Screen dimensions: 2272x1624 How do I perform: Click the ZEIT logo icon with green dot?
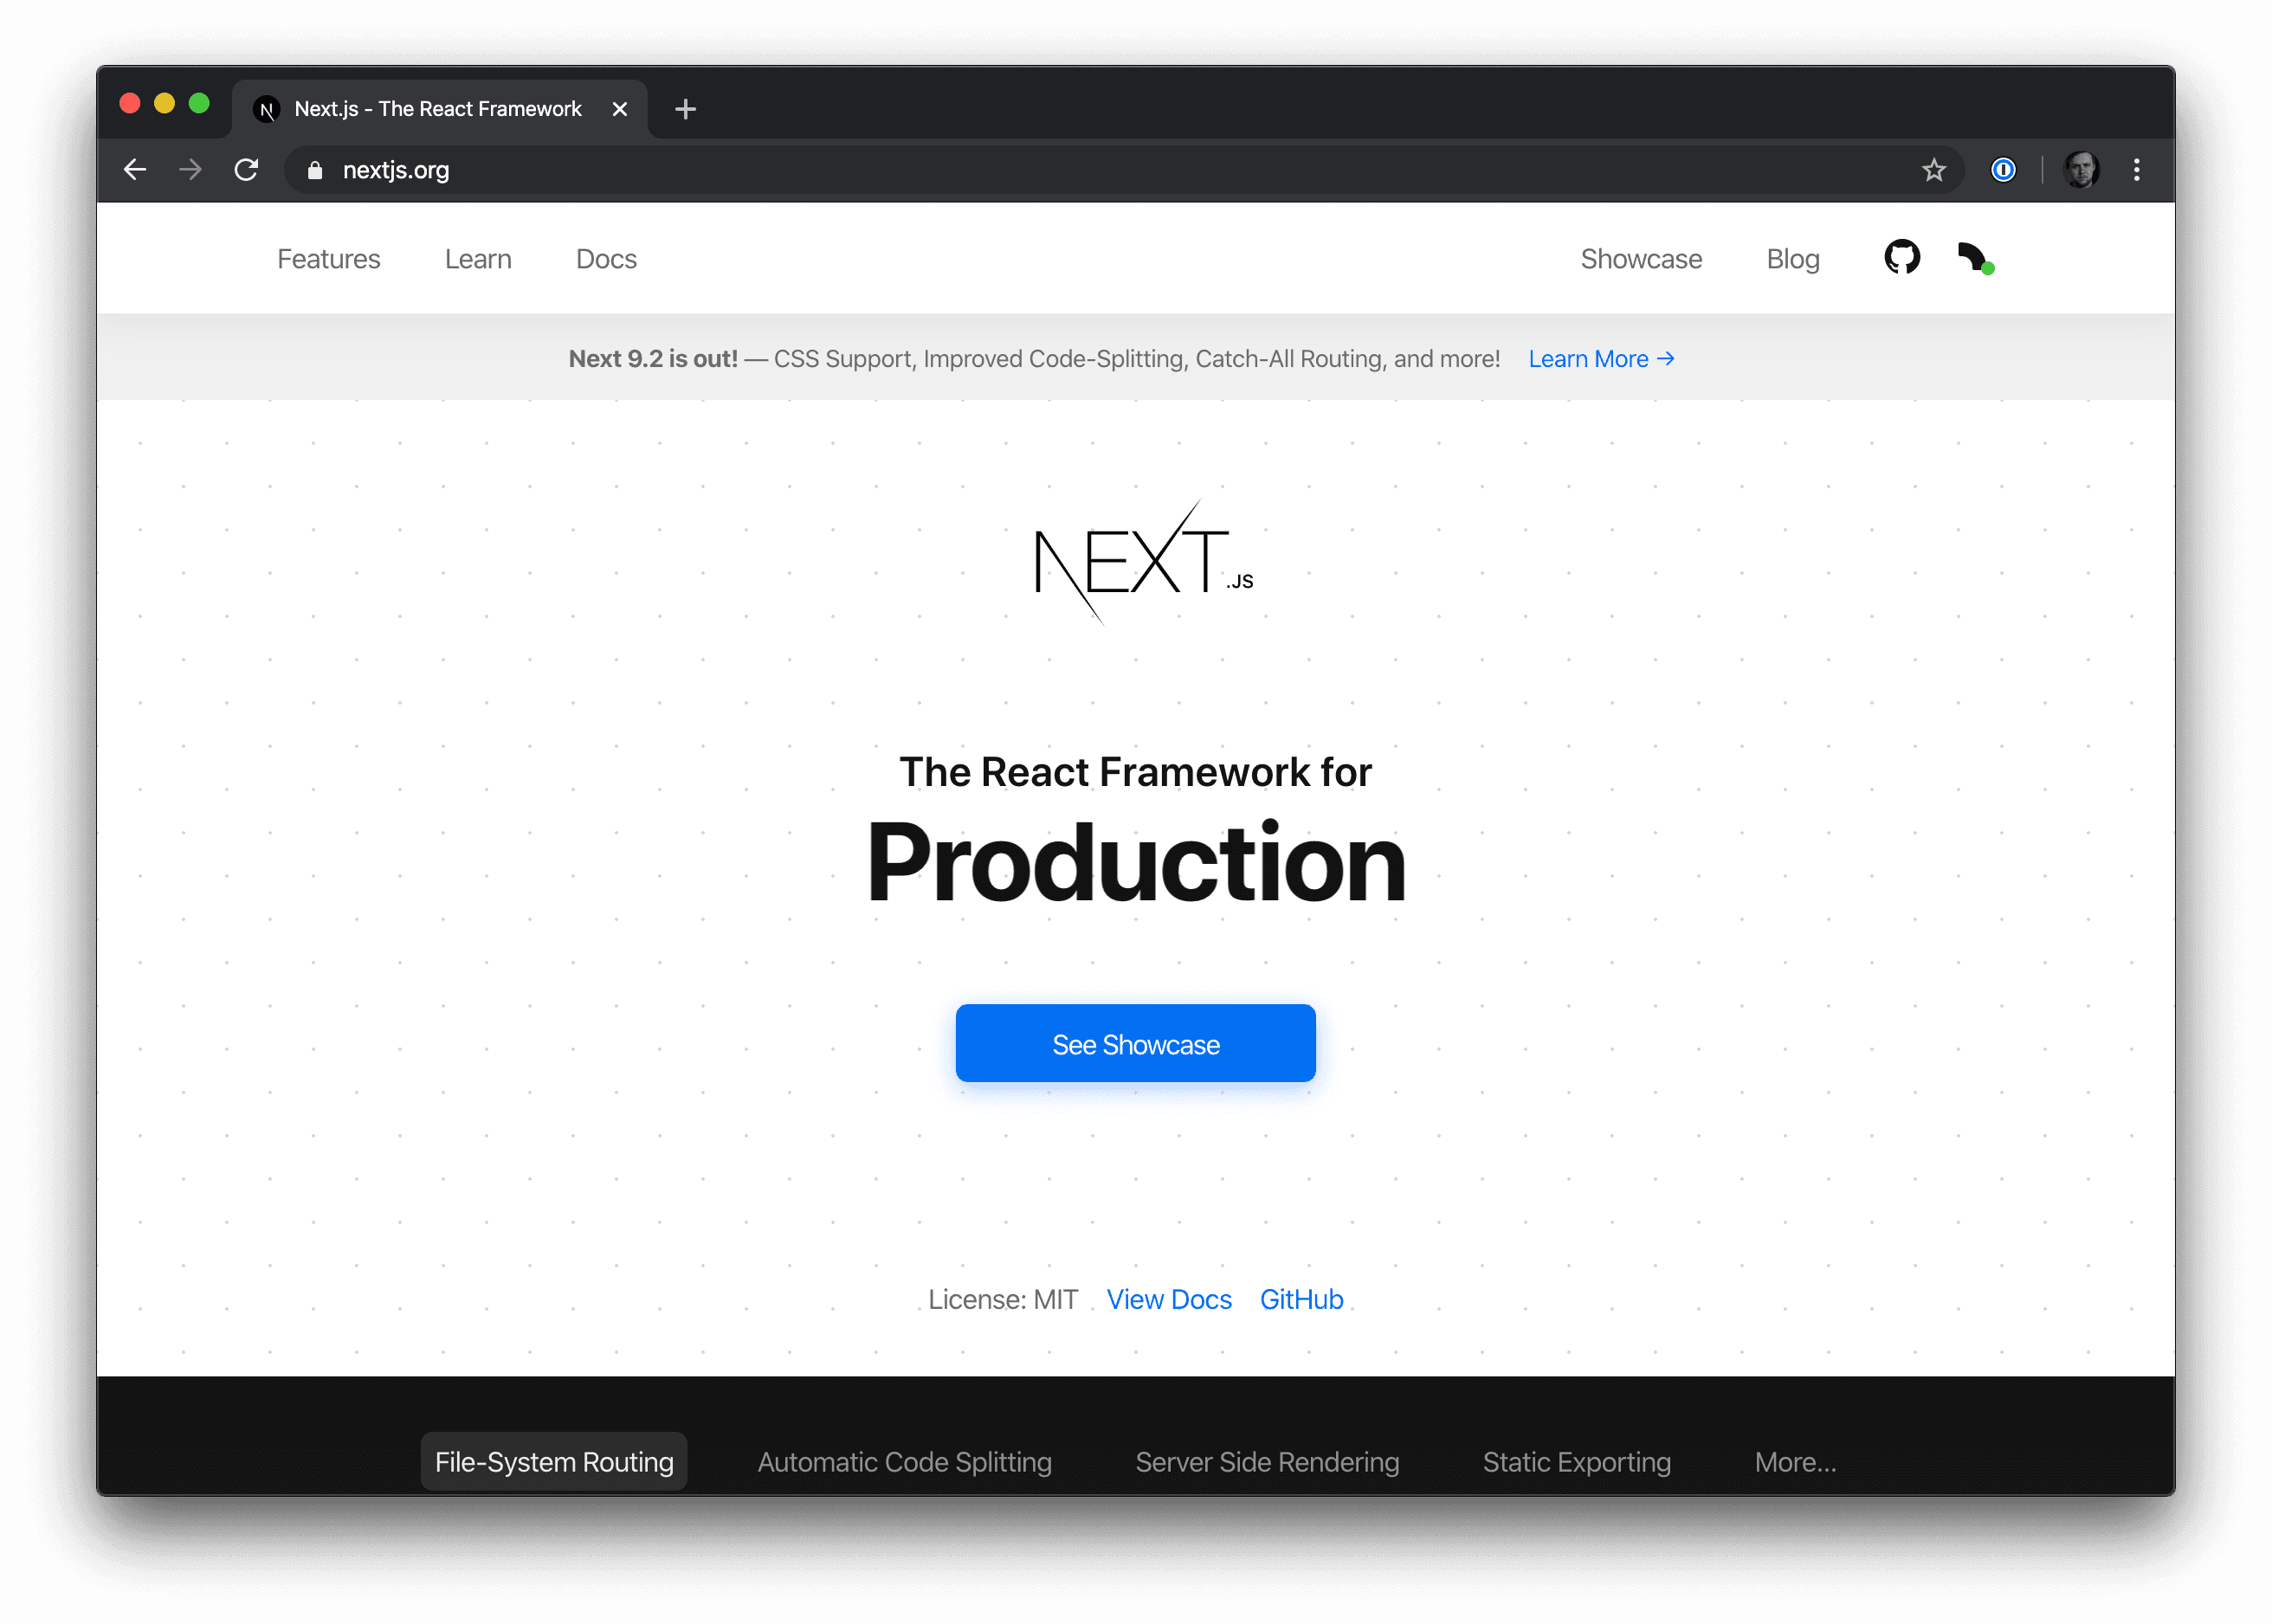[1974, 258]
